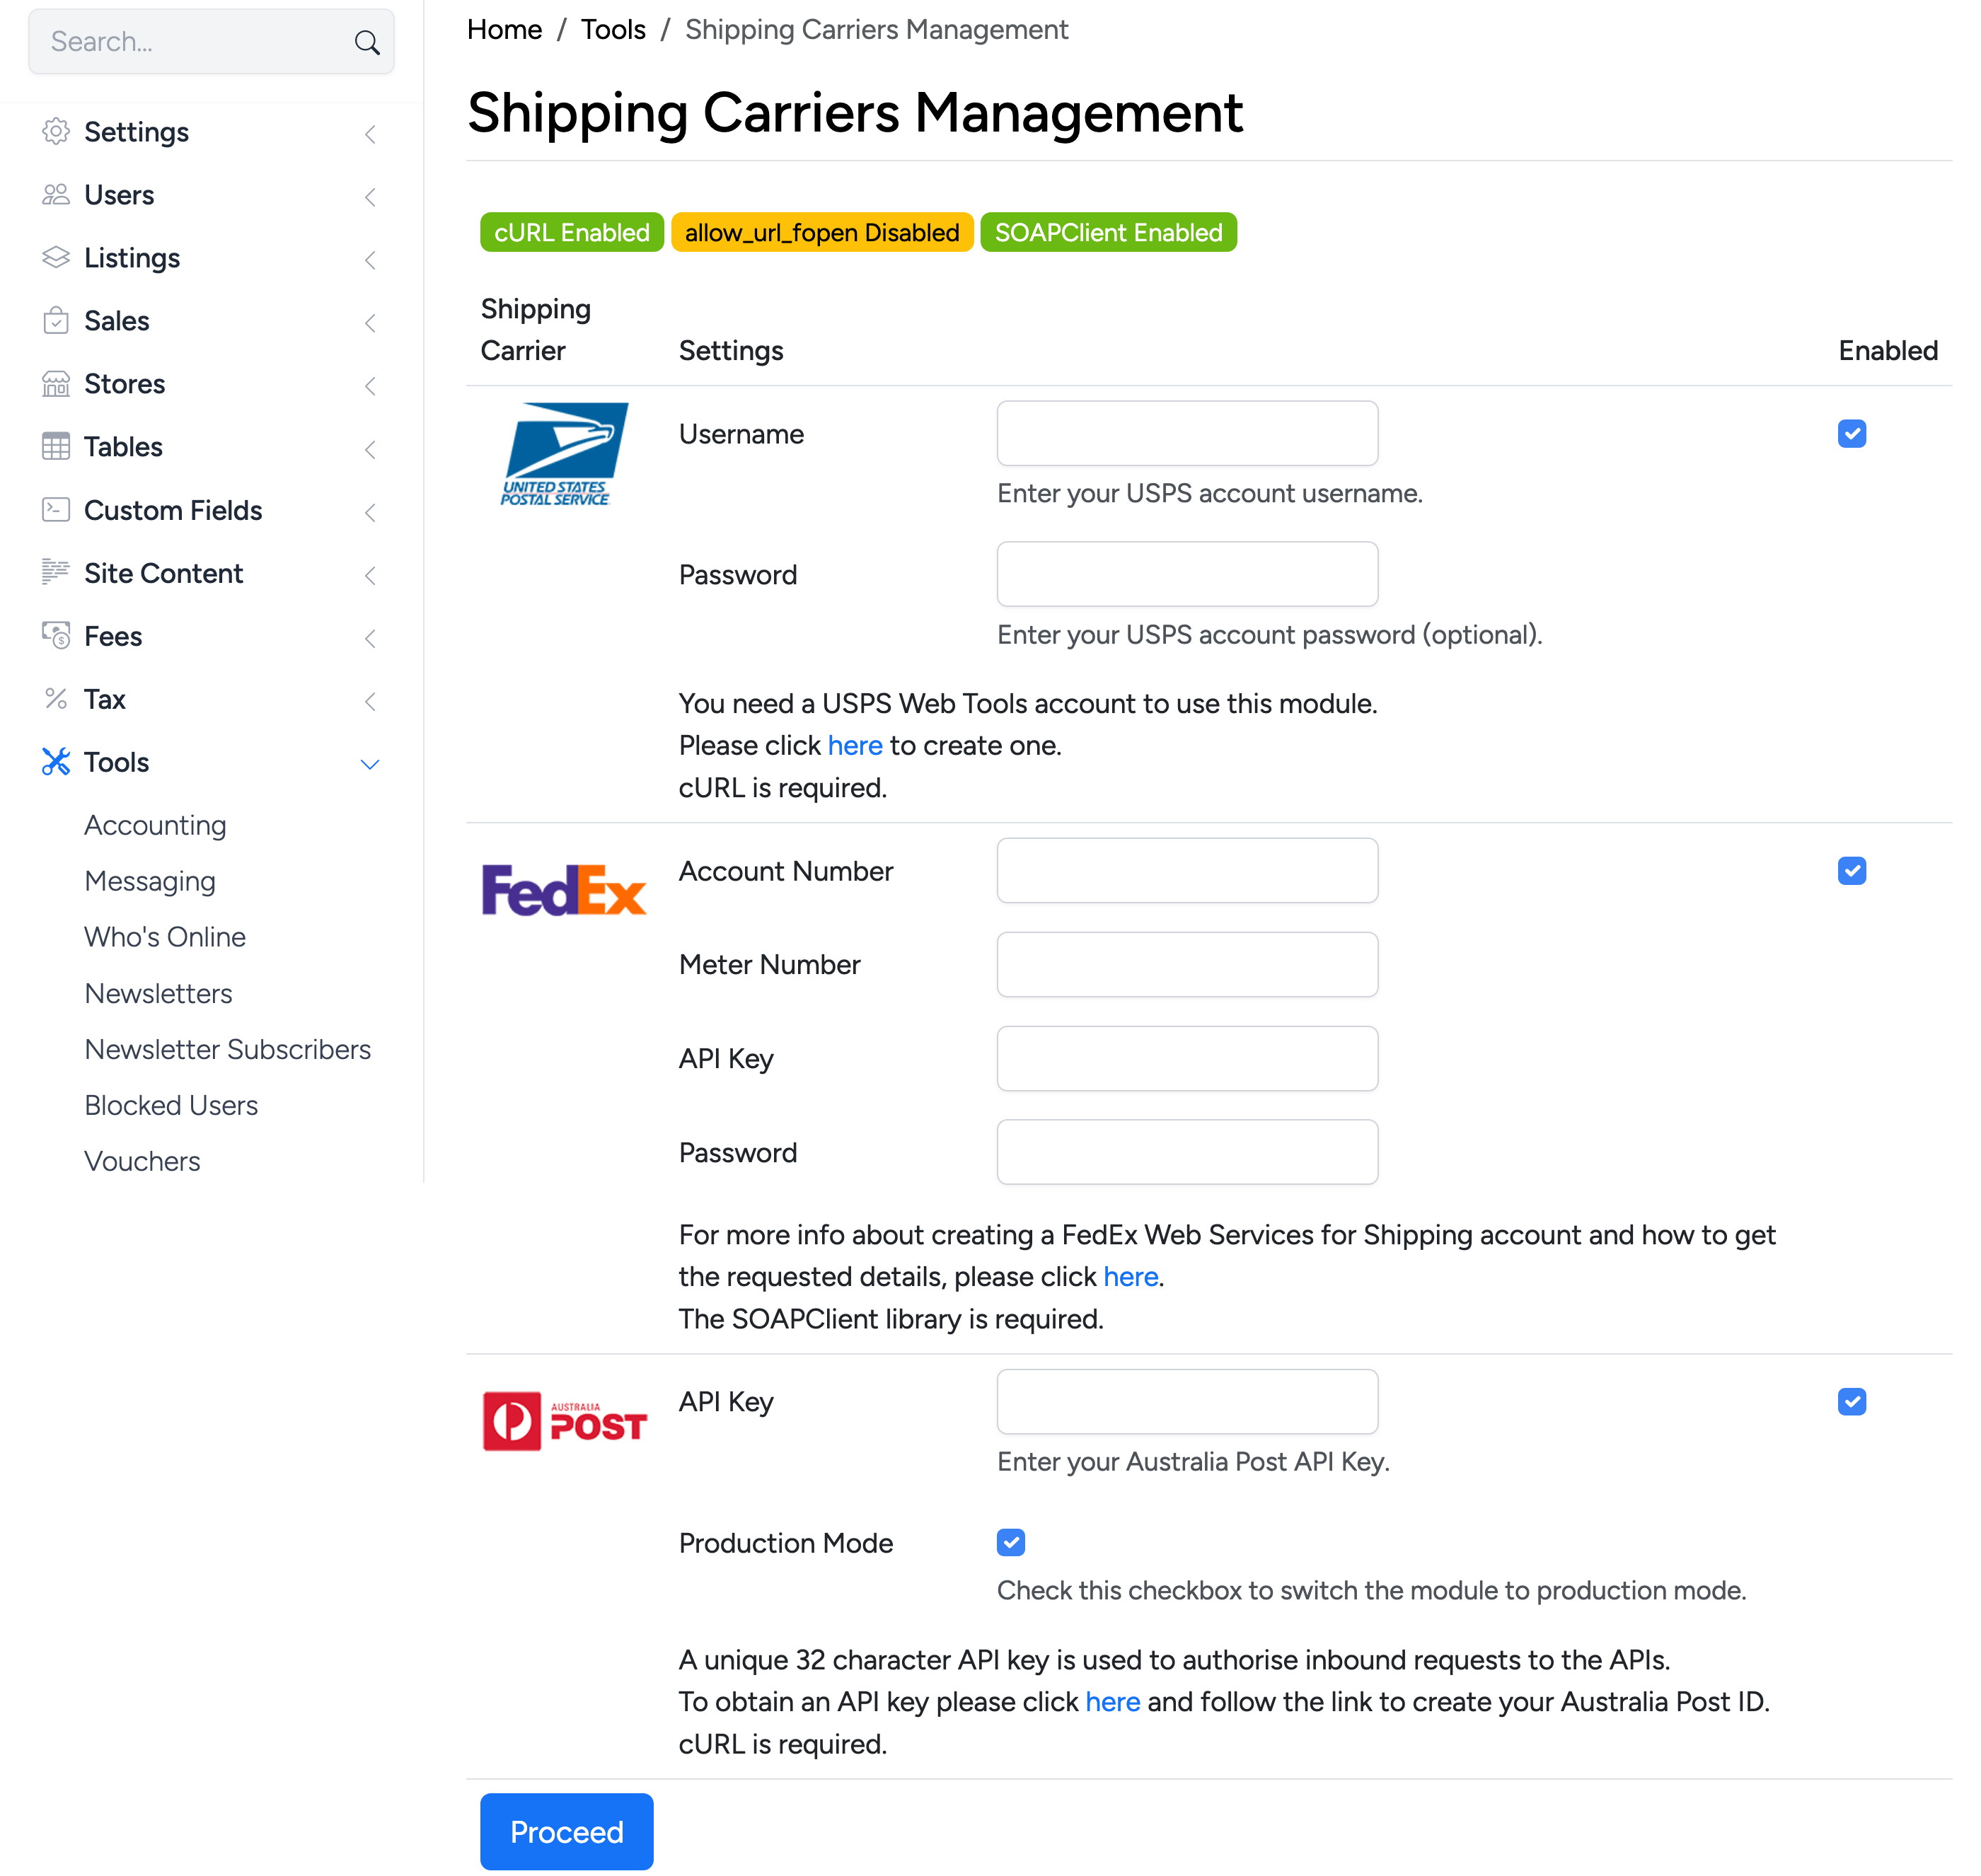Click the allow_url_fopen Disabled badge
The image size is (1981, 1876).
coord(822,232)
